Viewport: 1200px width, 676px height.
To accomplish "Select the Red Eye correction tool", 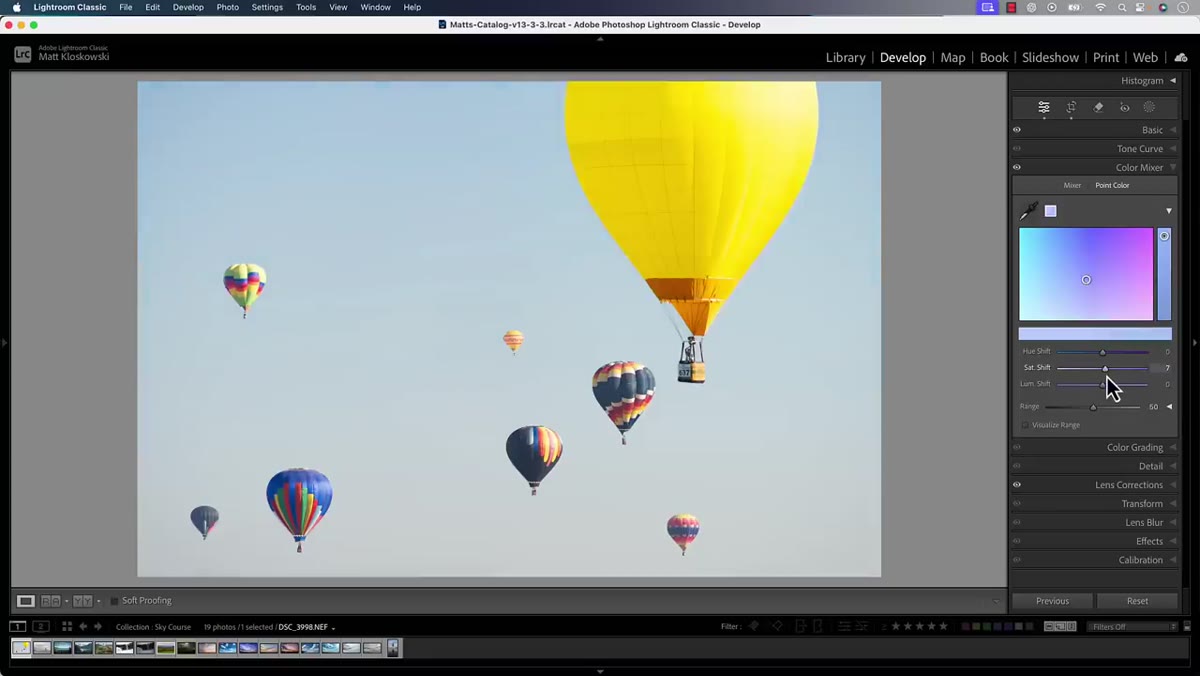I will [1124, 107].
